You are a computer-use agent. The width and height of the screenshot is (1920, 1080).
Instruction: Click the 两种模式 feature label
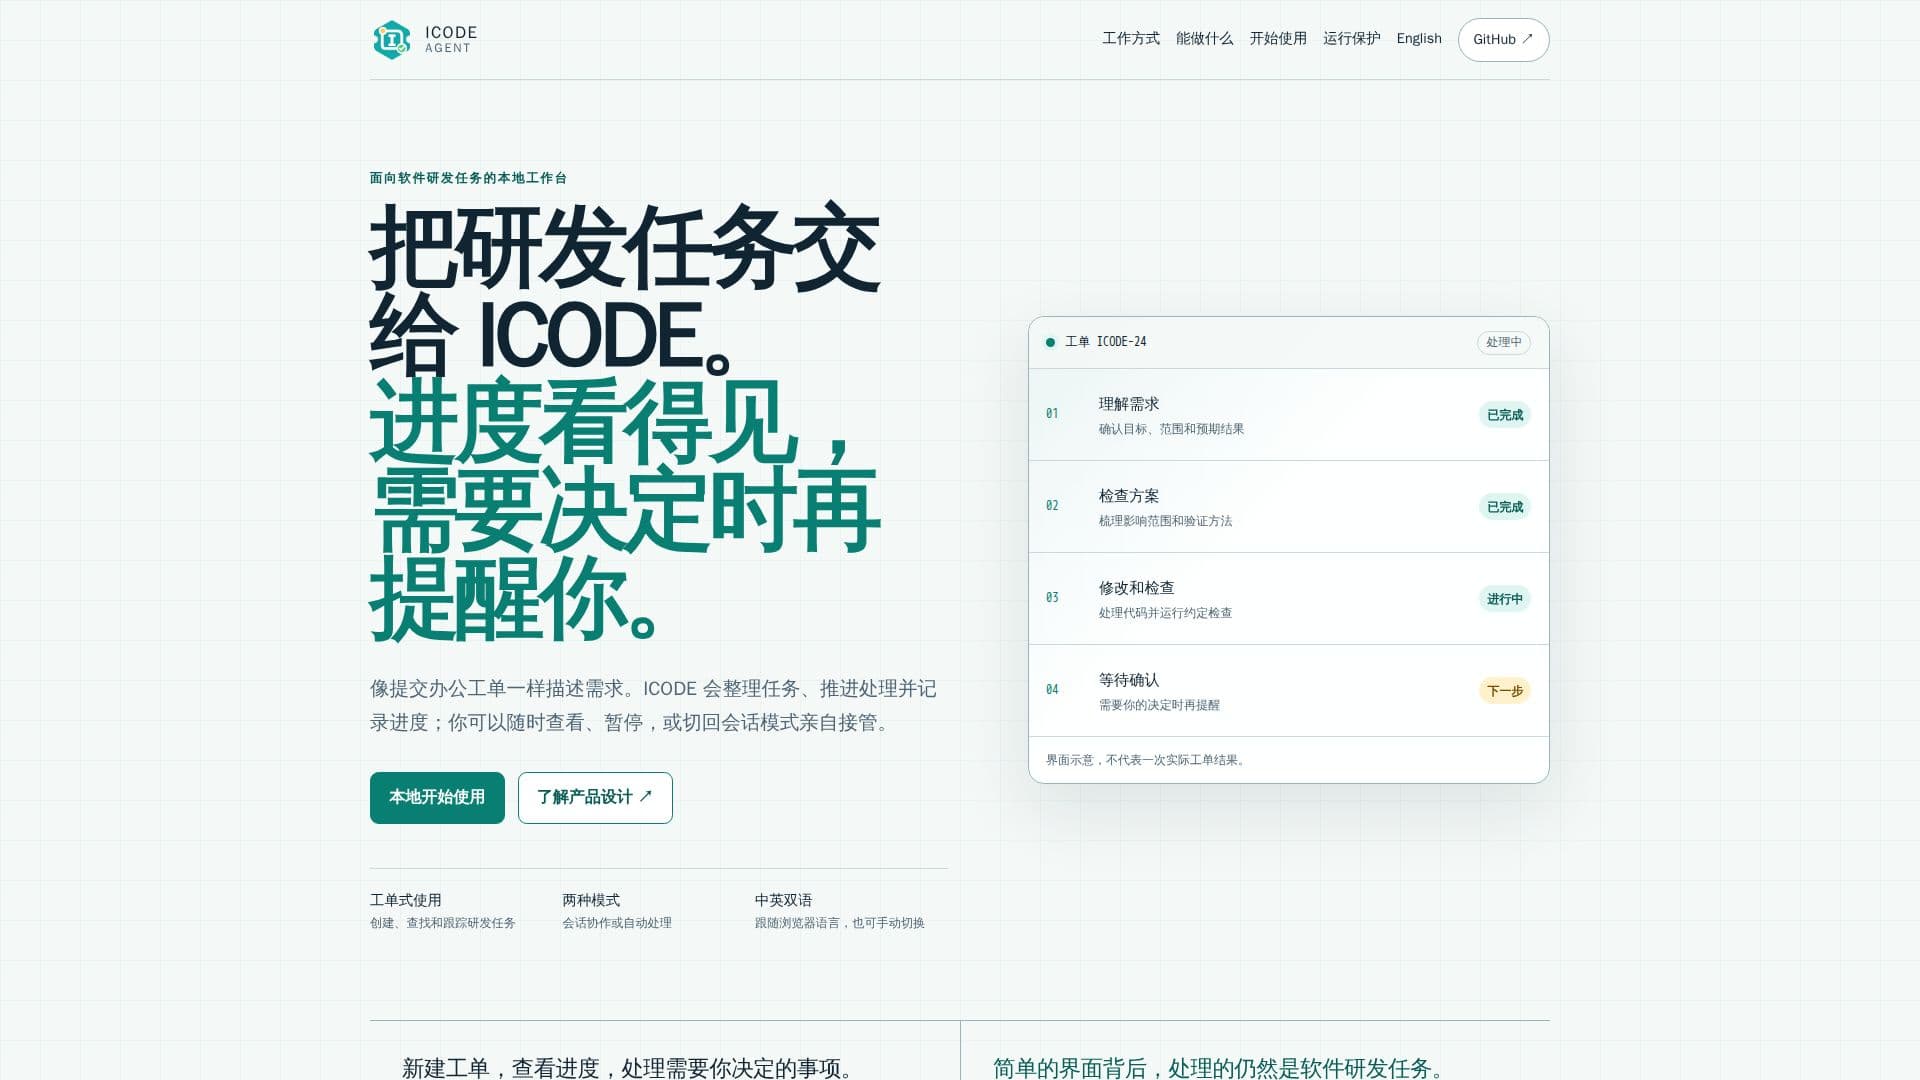591,900
